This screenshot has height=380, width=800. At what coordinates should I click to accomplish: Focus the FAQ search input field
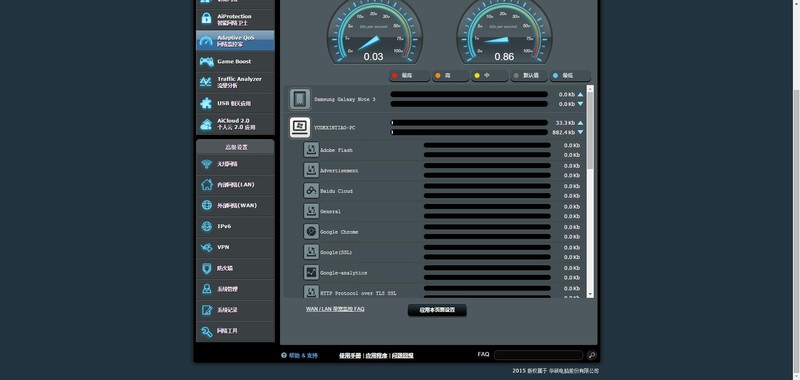coord(538,355)
